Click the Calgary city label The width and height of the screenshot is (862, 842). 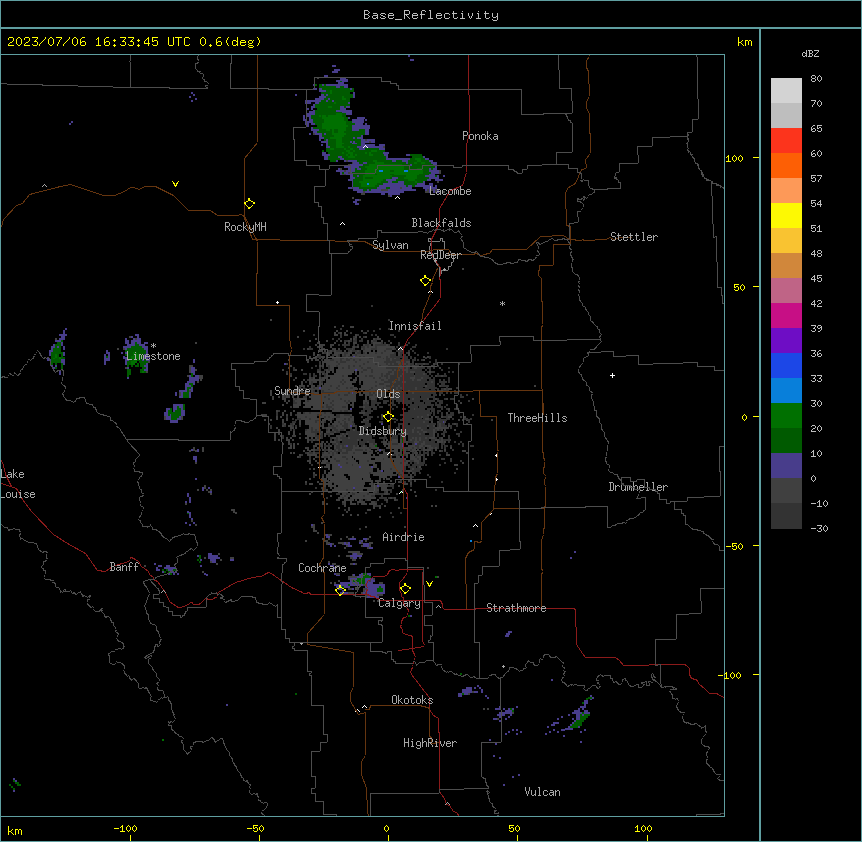(399, 603)
